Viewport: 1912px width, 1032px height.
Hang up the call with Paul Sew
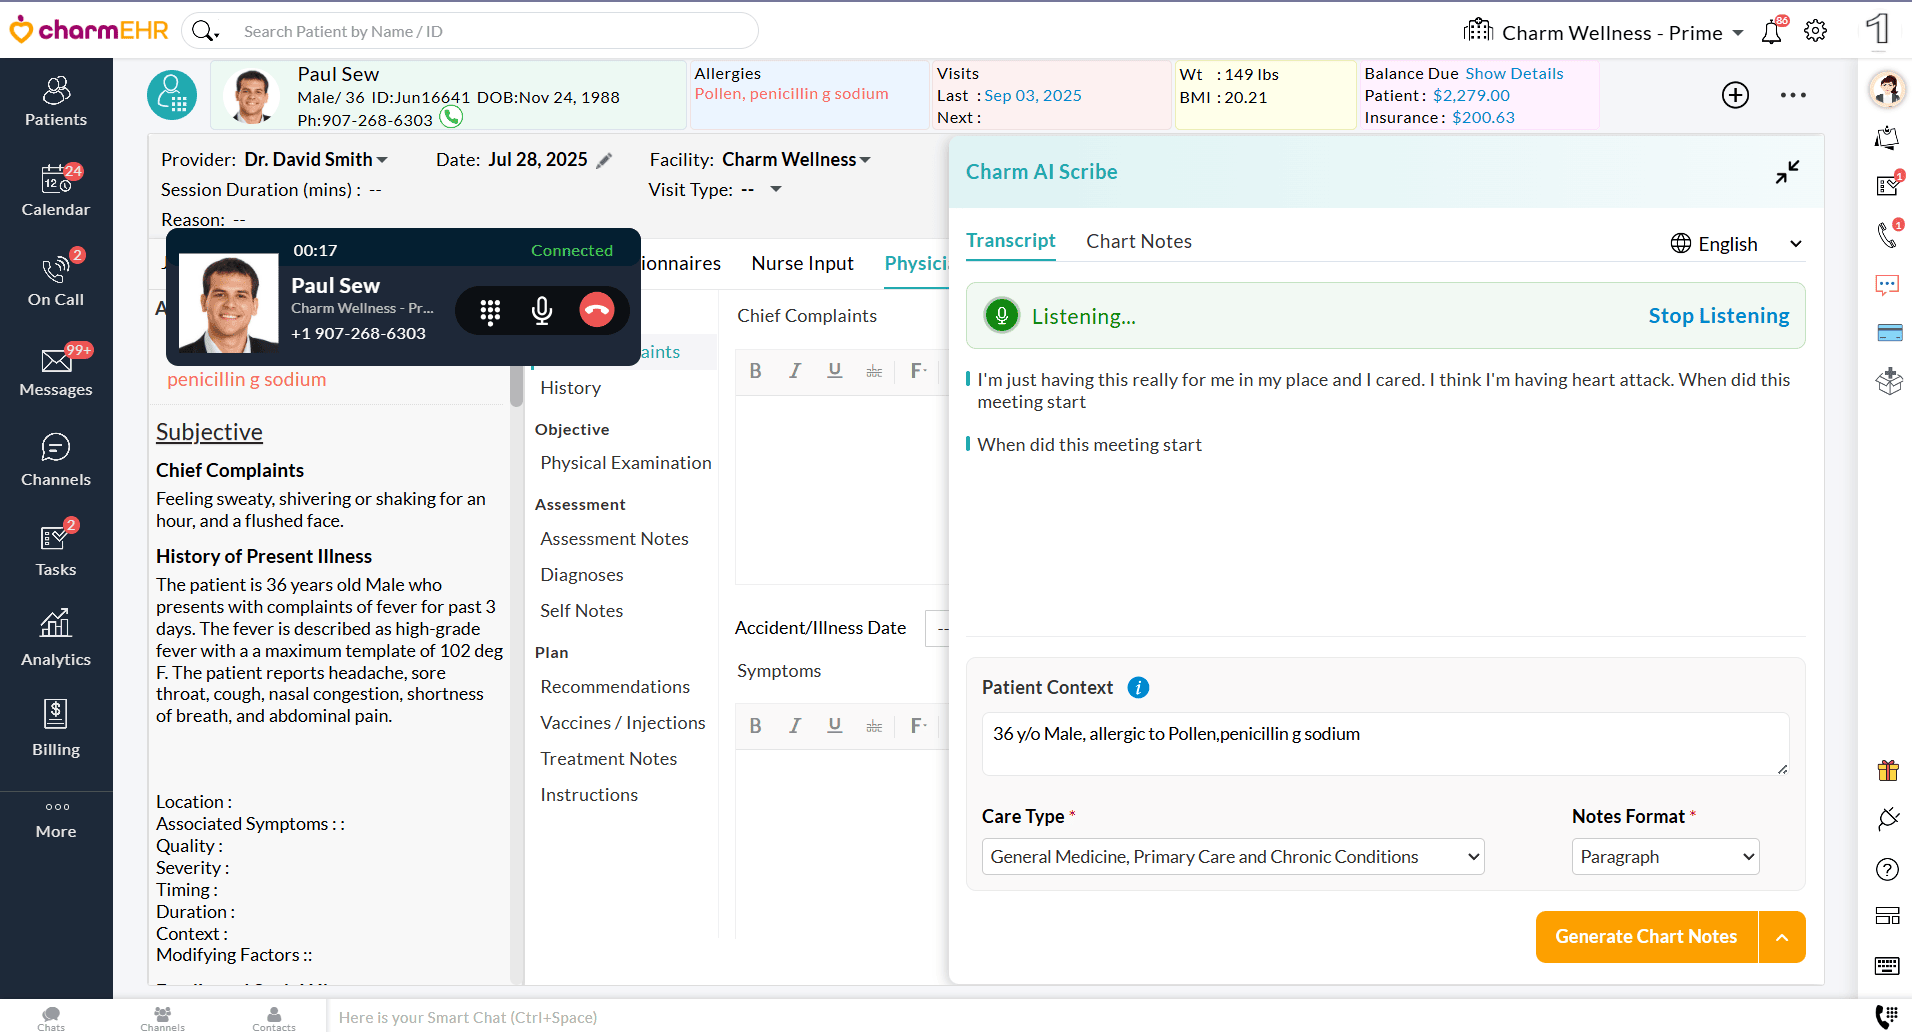(x=596, y=311)
